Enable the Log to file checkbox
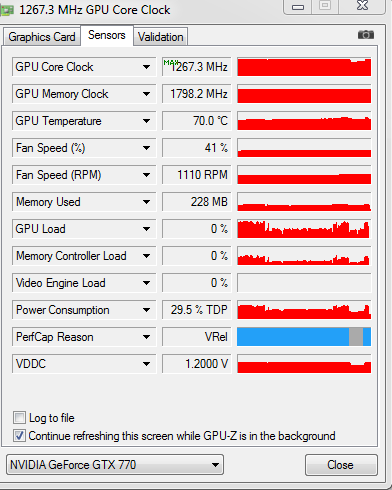This screenshot has width=392, height=490. click(x=19, y=417)
